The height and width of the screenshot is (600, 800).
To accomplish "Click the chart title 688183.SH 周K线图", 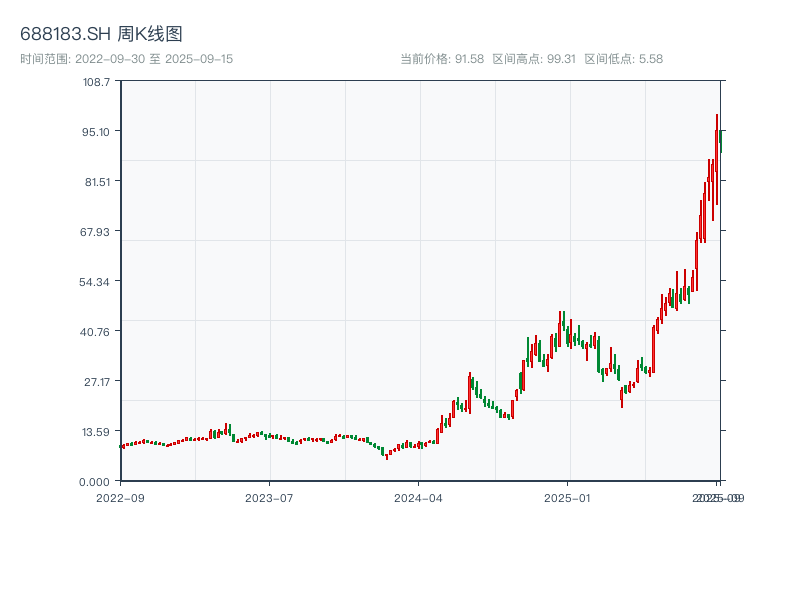I will (101, 34).
